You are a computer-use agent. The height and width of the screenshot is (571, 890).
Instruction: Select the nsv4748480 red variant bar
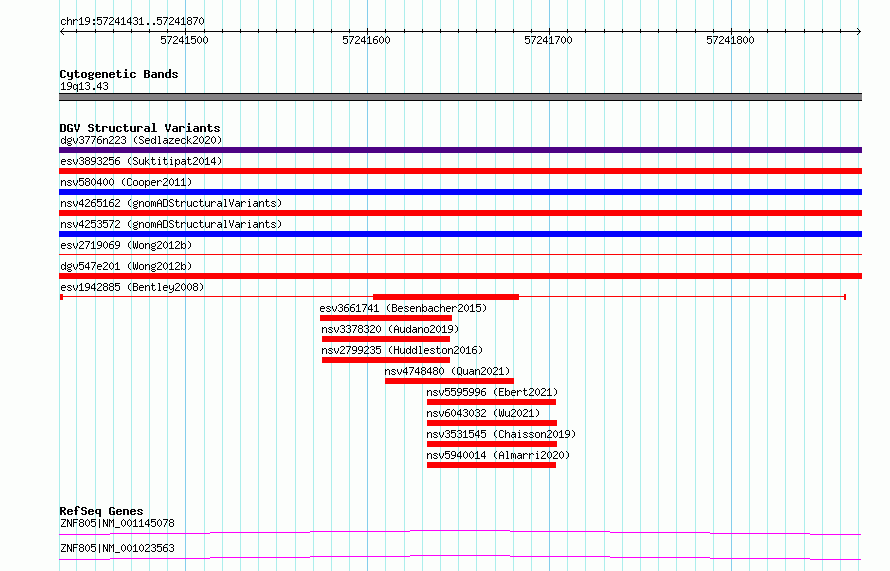coord(450,381)
